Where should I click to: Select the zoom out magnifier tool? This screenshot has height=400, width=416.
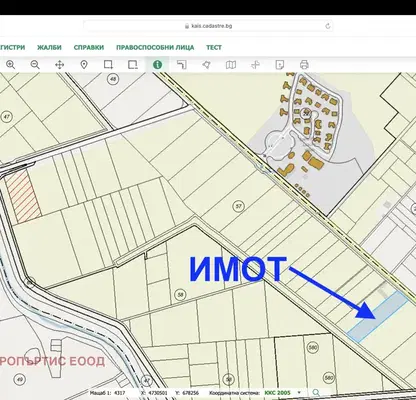point(35,65)
